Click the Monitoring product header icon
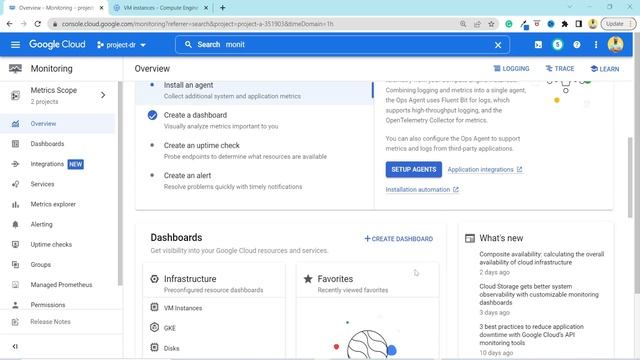 point(15,69)
